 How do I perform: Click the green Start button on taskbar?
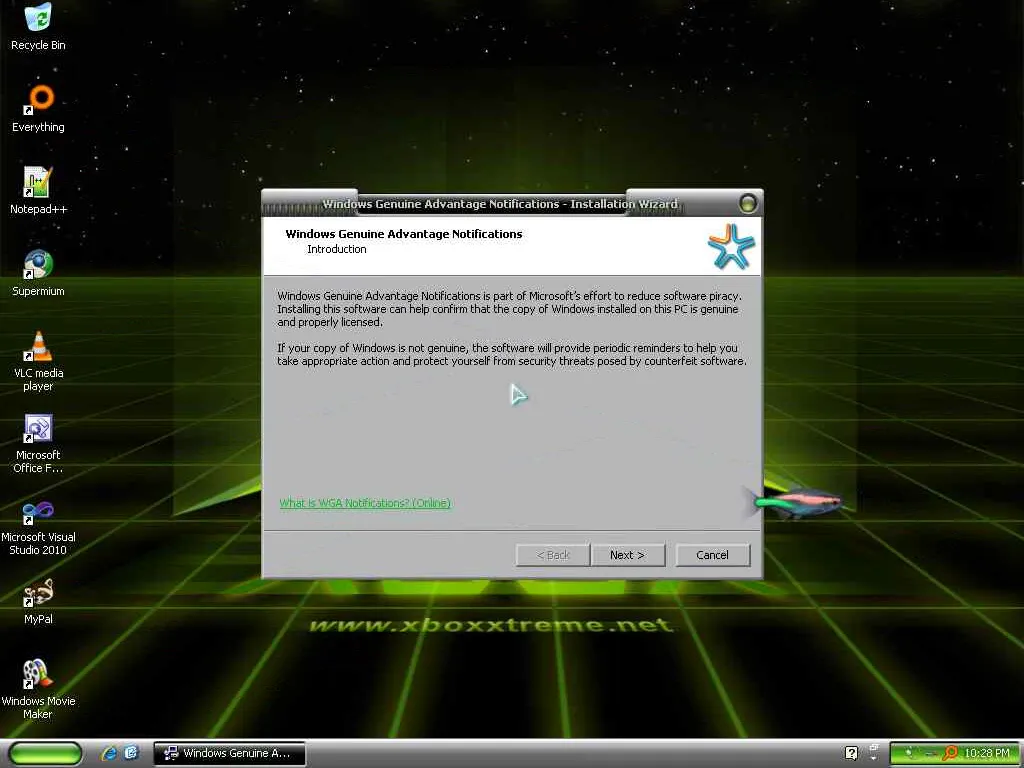45,753
